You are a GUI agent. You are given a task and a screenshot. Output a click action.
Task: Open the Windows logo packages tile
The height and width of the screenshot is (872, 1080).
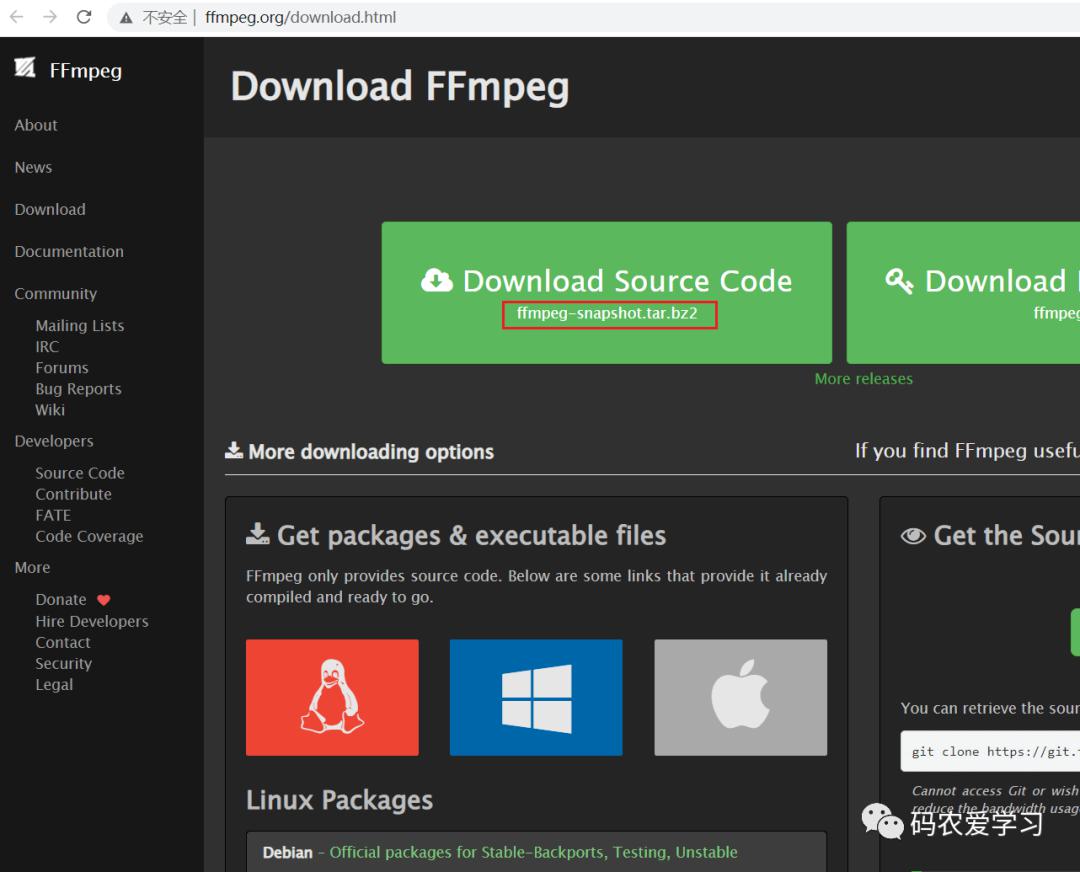click(x=536, y=697)
